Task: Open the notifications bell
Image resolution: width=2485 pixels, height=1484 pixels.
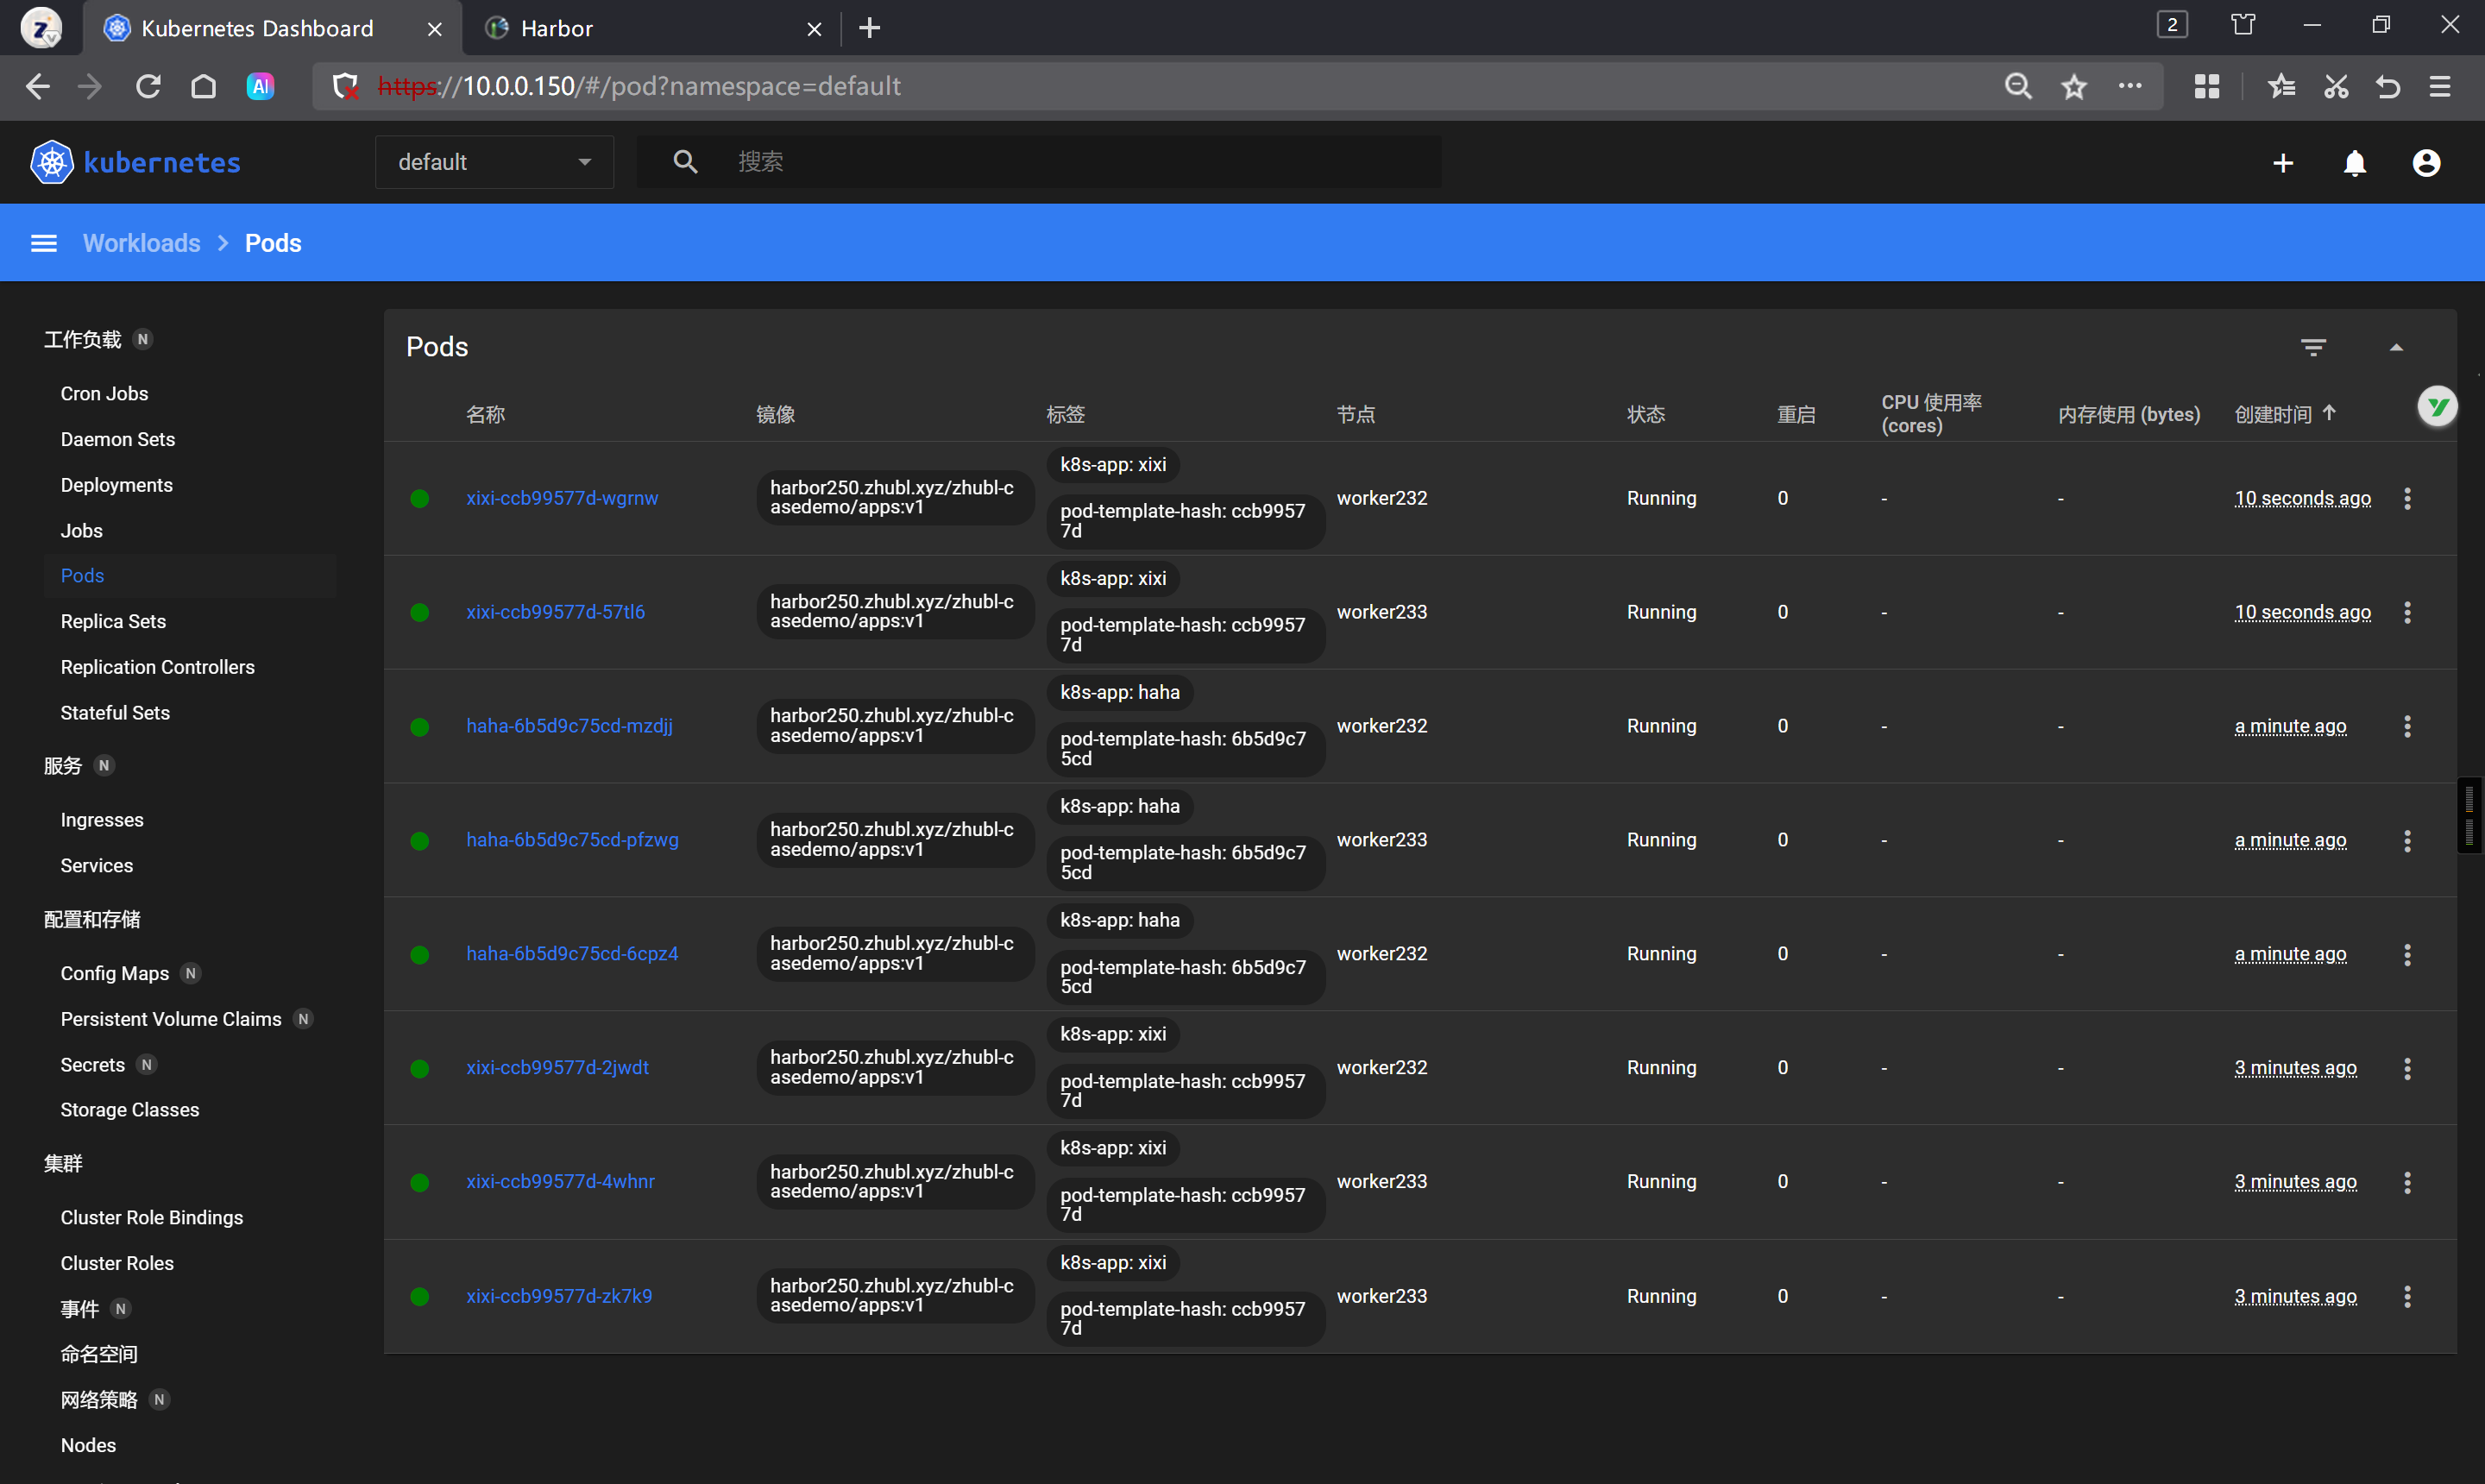Action: [2354, 163]
